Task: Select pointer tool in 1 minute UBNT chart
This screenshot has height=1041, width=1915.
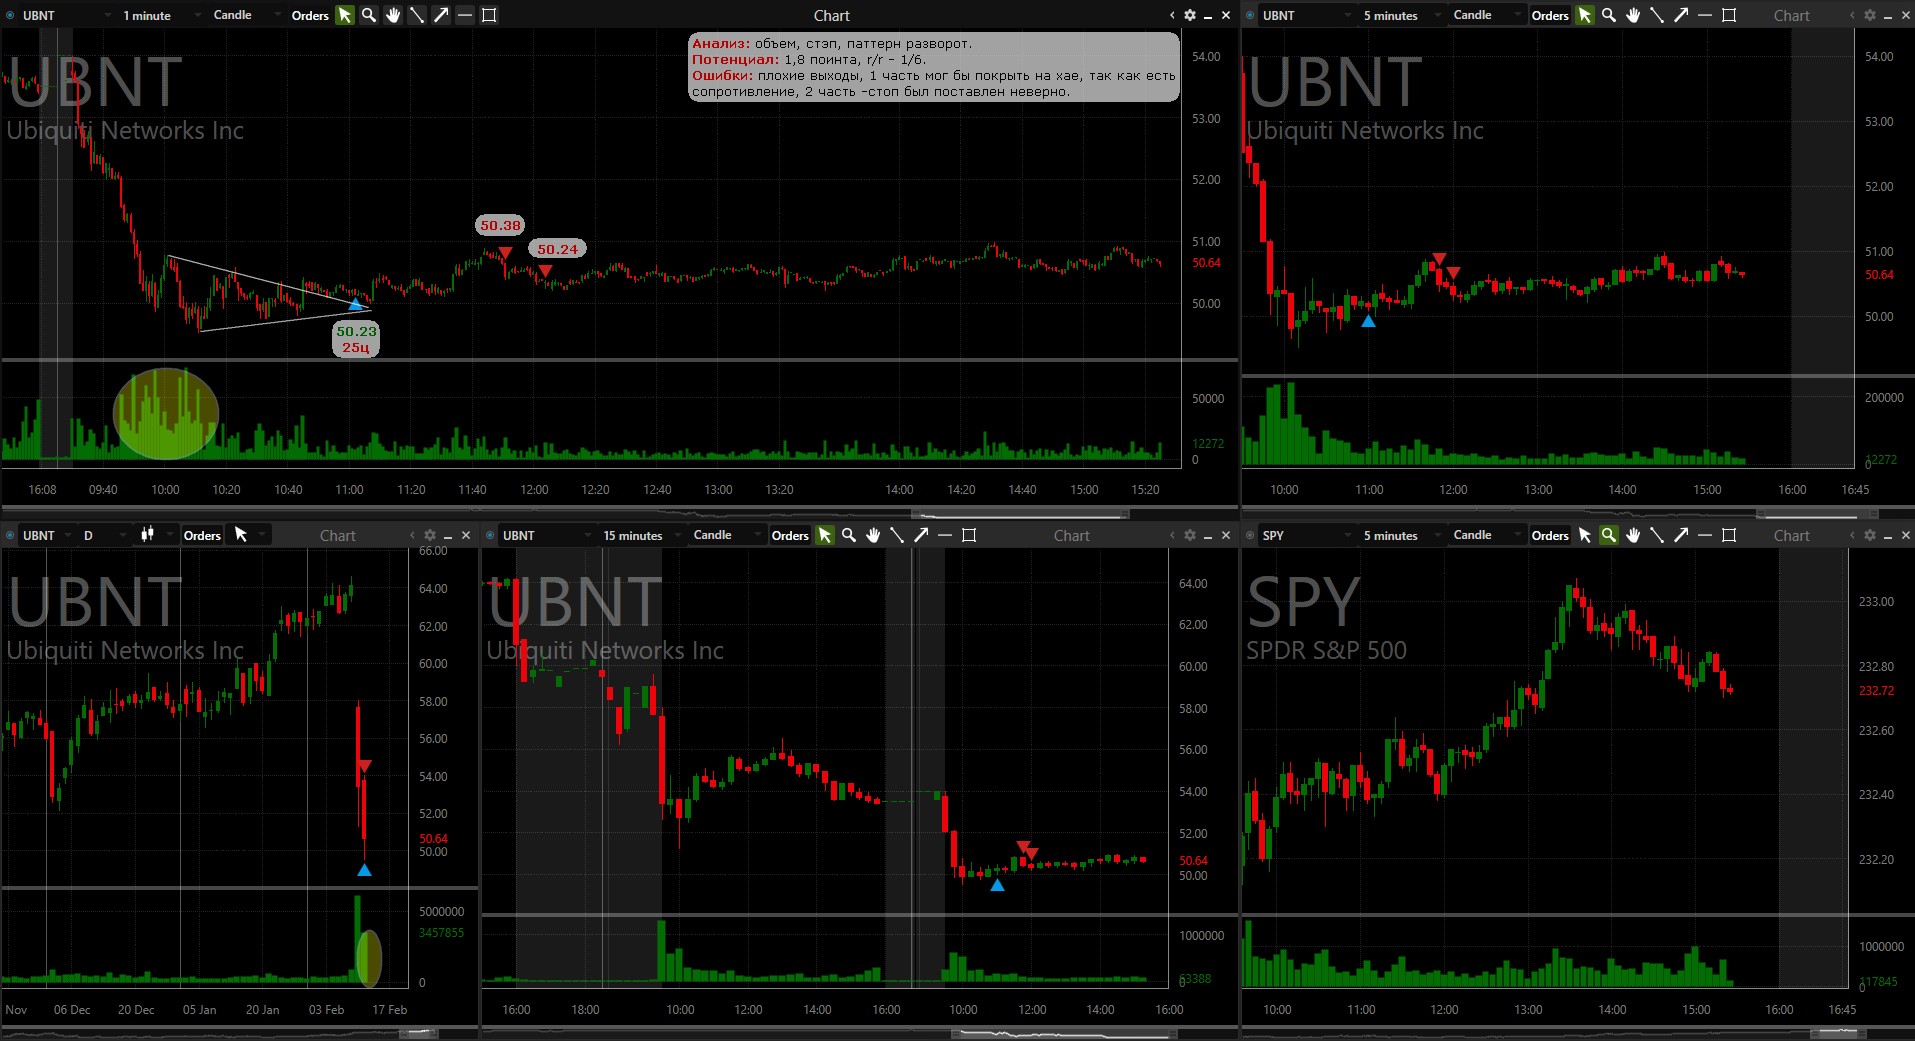Action: [344, 15]
